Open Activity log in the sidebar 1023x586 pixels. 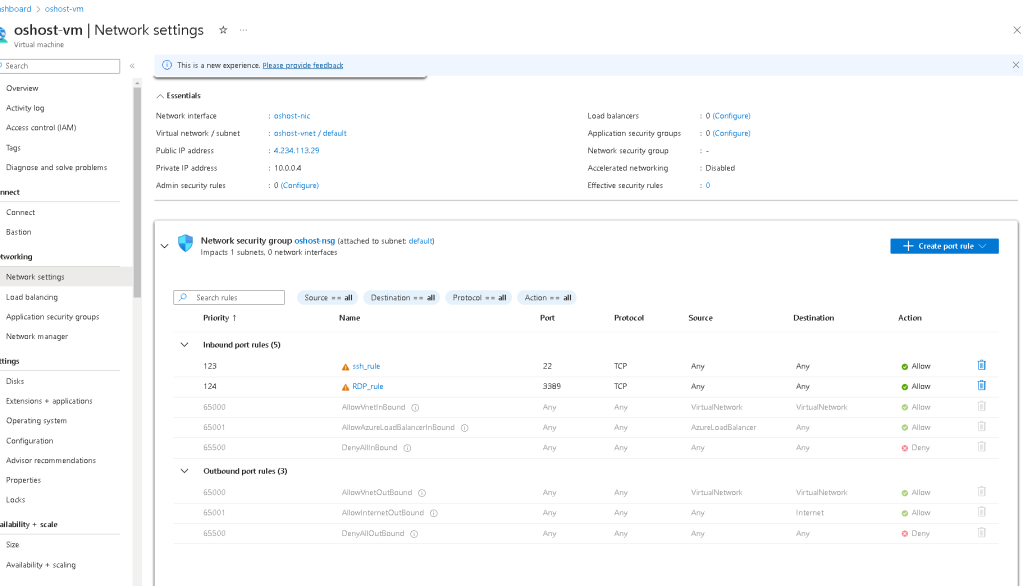click(25, 108)
